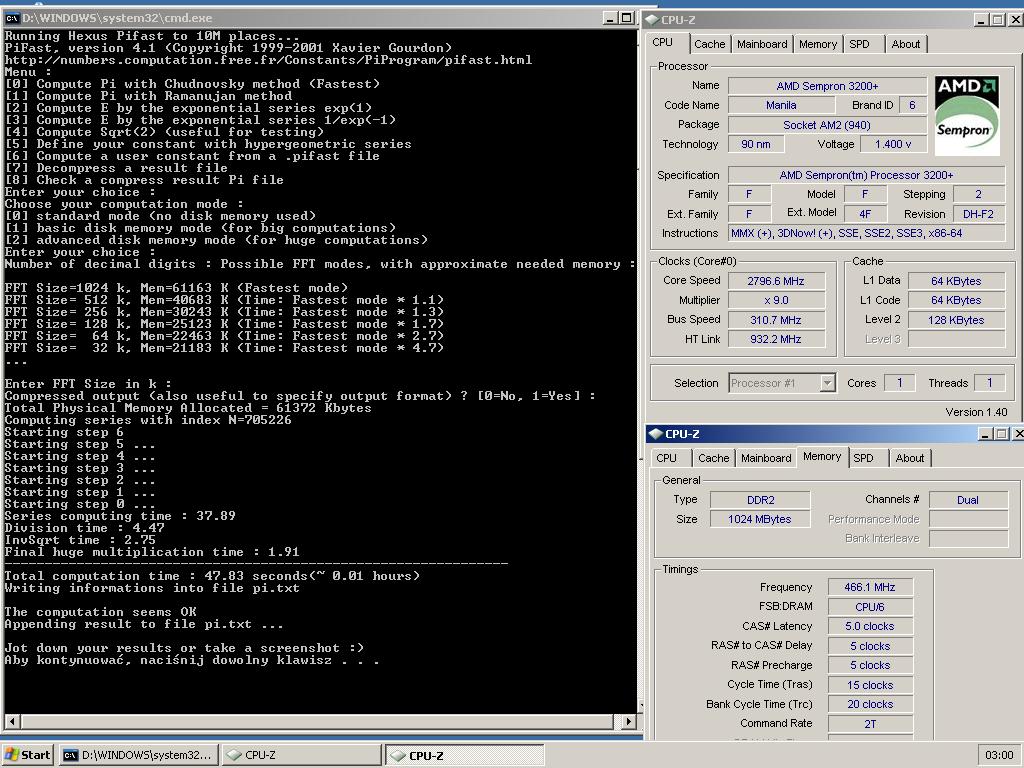Click memory Frequency value 466.1 MHz

pos(870,587)
